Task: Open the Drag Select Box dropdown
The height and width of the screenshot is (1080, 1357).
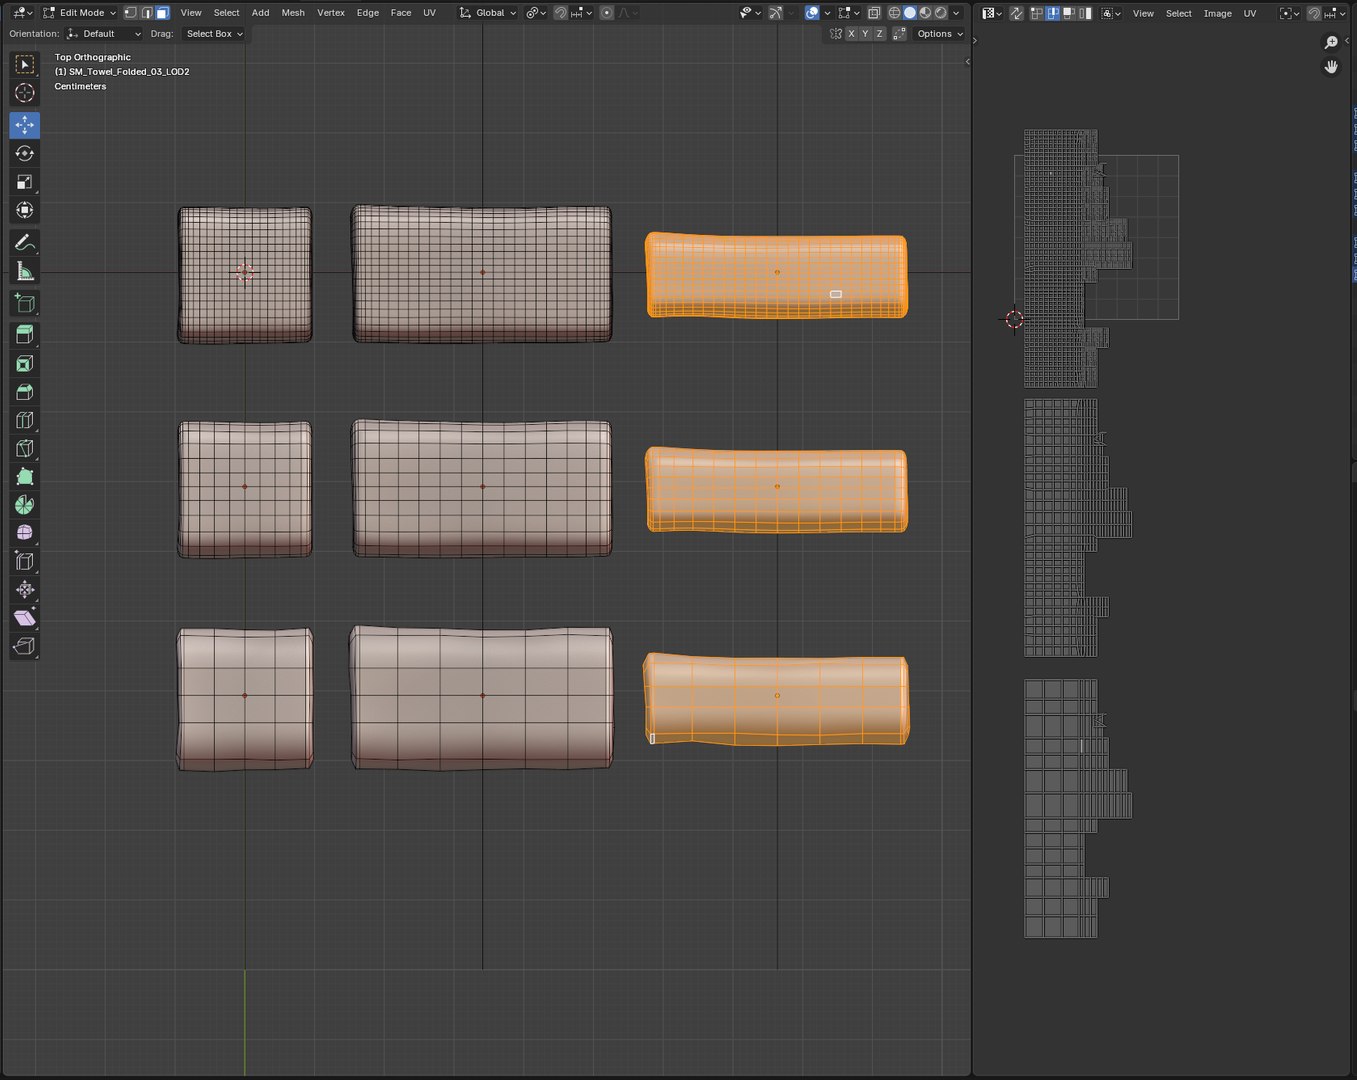Action: (x=214, y=34)
